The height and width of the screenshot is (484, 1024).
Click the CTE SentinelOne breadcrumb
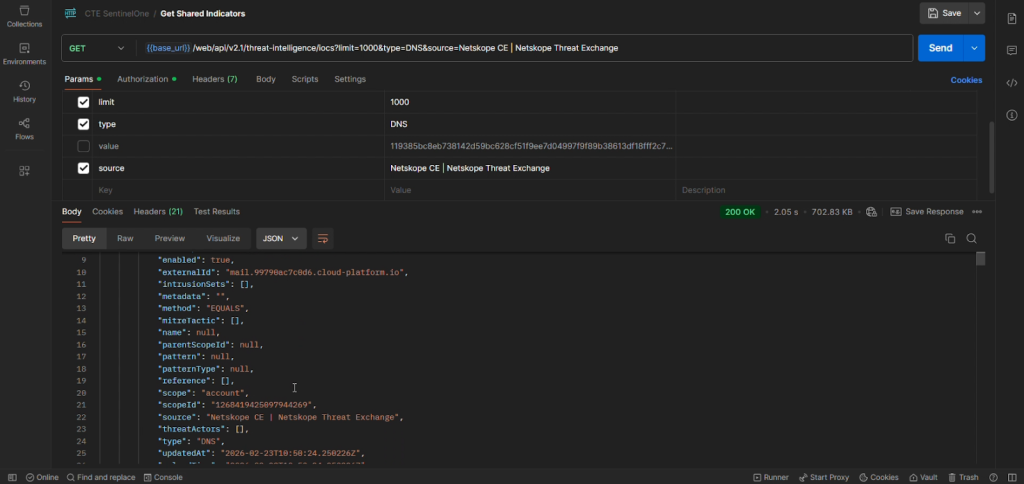pos(116,13)
